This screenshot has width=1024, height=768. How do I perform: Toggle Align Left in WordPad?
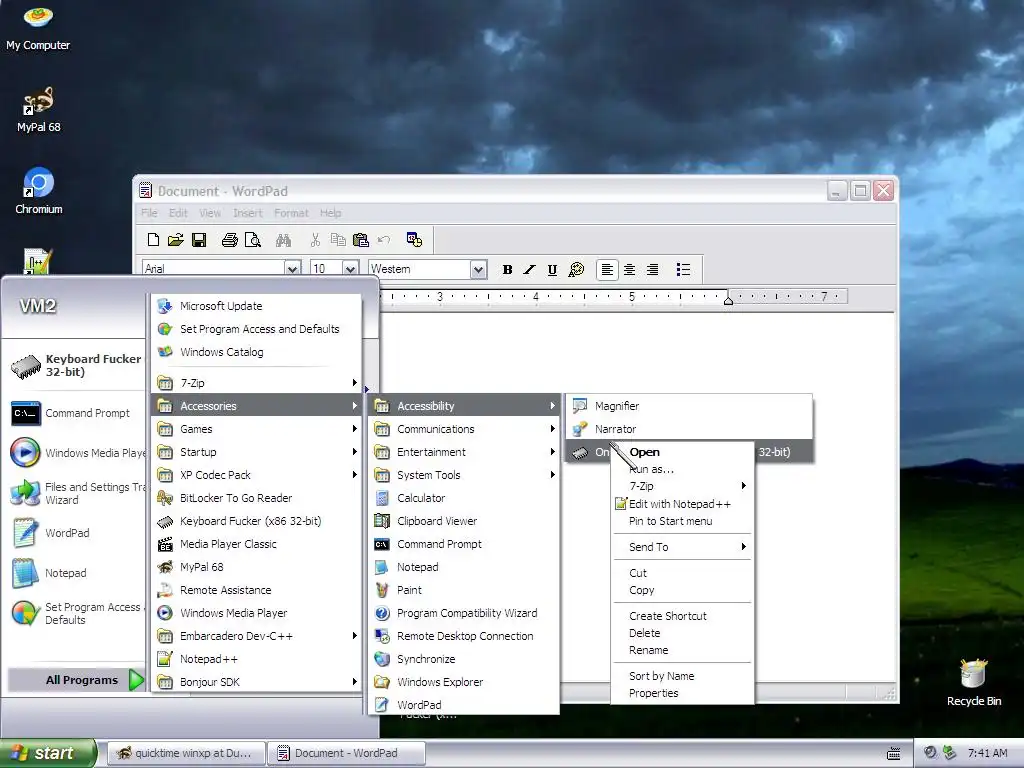(x=607, y=269)
